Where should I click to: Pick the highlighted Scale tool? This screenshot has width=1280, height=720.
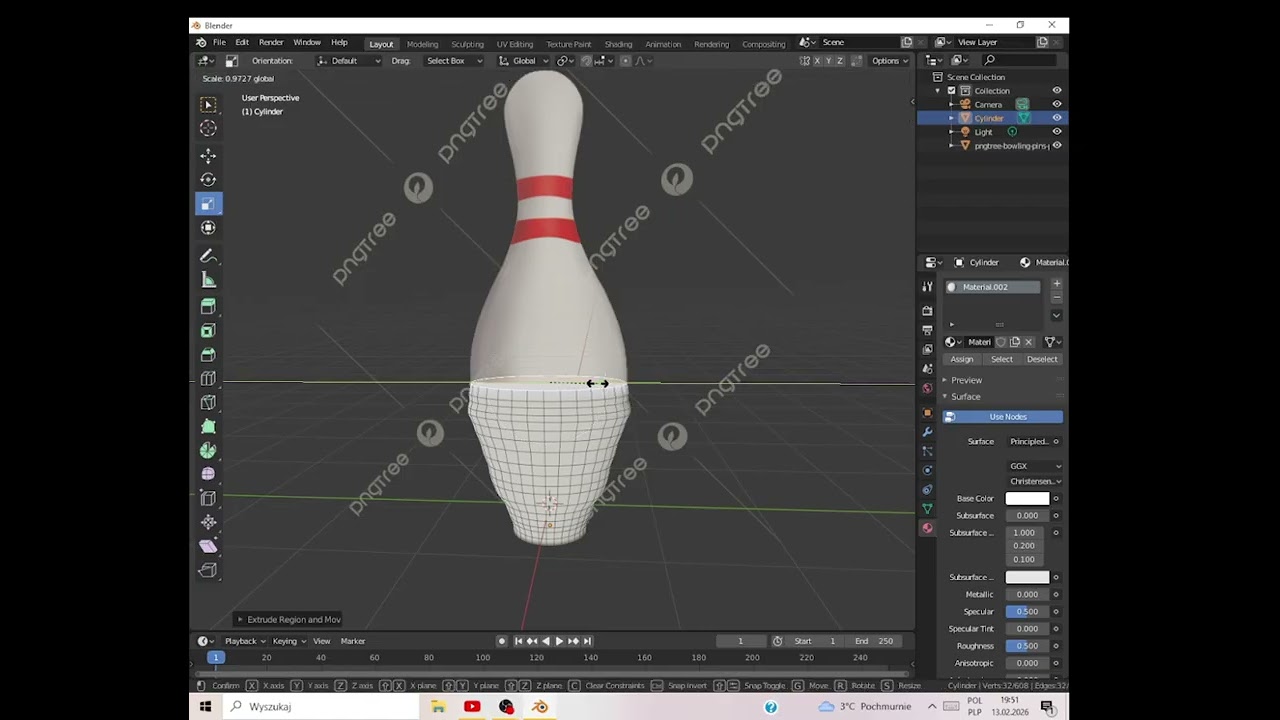[208, 204]
